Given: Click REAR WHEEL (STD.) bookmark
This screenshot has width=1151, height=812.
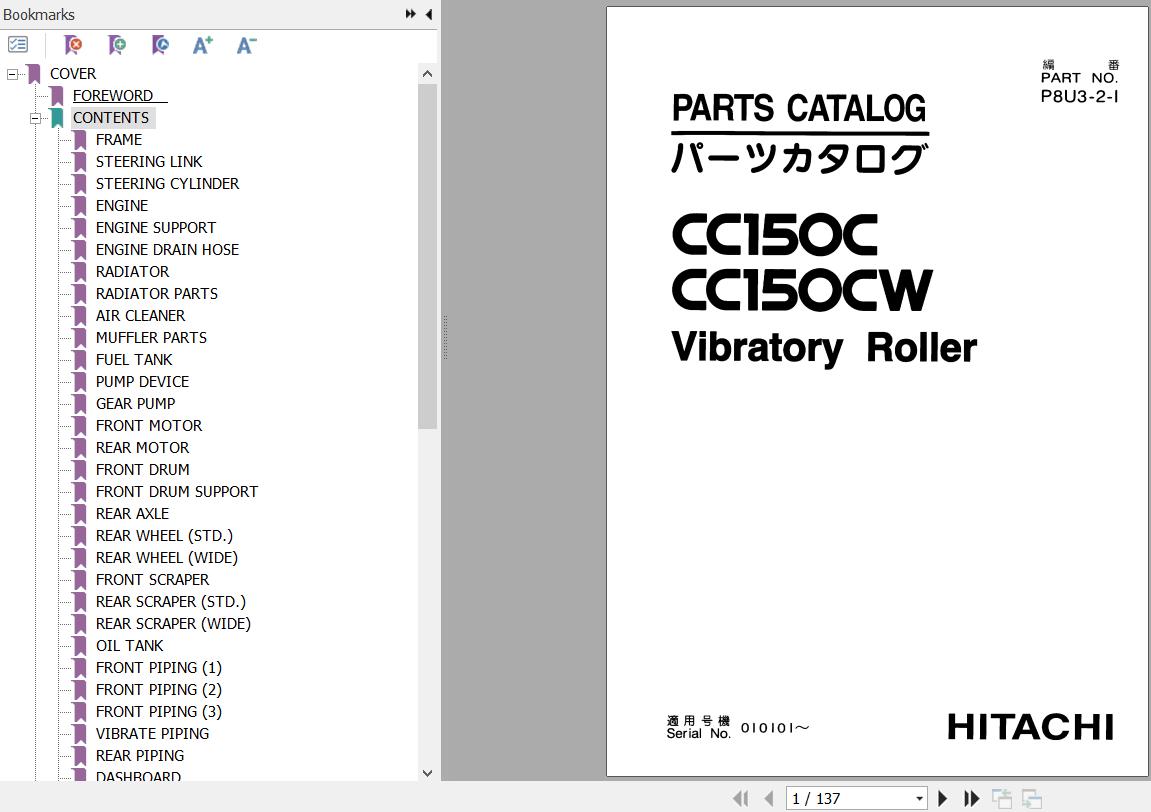Looking at the screenshot, I should [x=164, y=536].
